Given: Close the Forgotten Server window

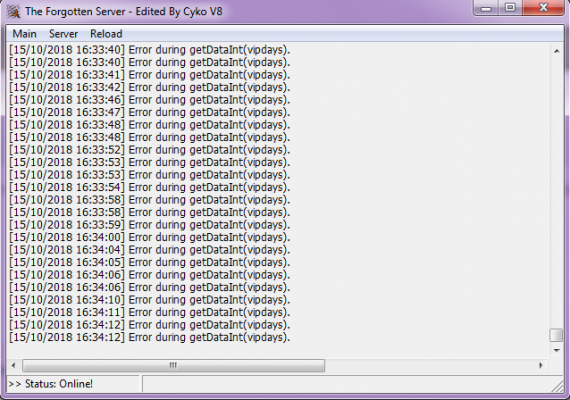Looking at the screenshot, I should point(543,8).
